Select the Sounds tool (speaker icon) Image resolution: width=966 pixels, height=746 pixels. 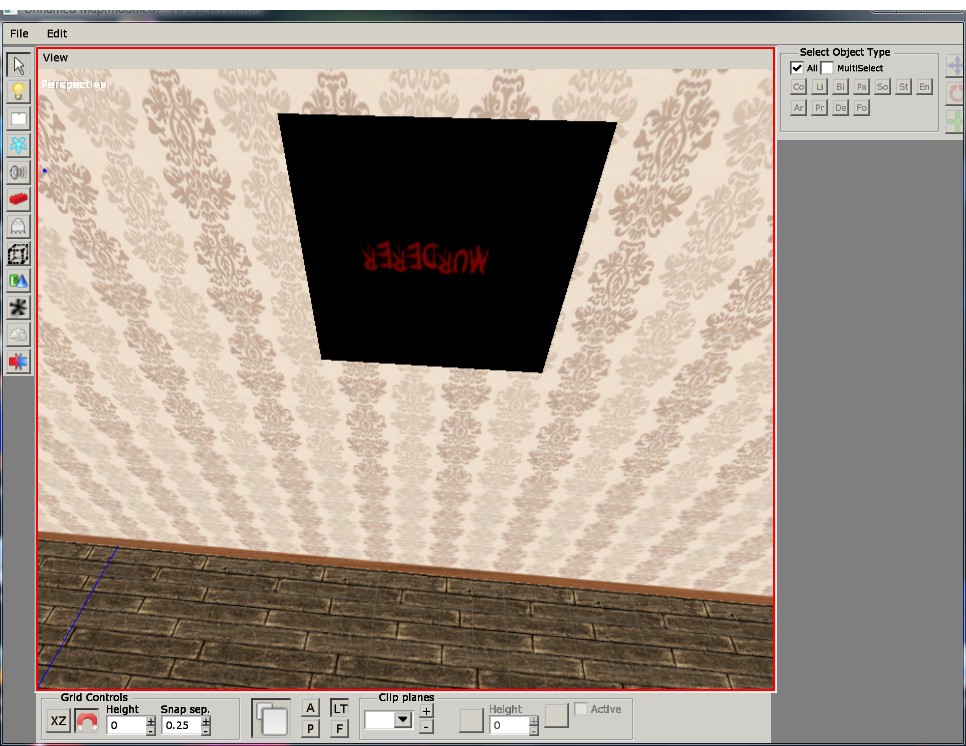pyautogui.click(x=18, y=173)
